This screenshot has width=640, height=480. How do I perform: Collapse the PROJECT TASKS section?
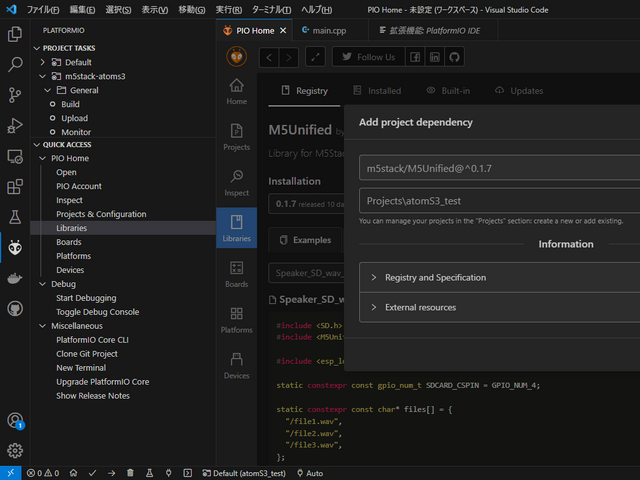pos(37,48)
